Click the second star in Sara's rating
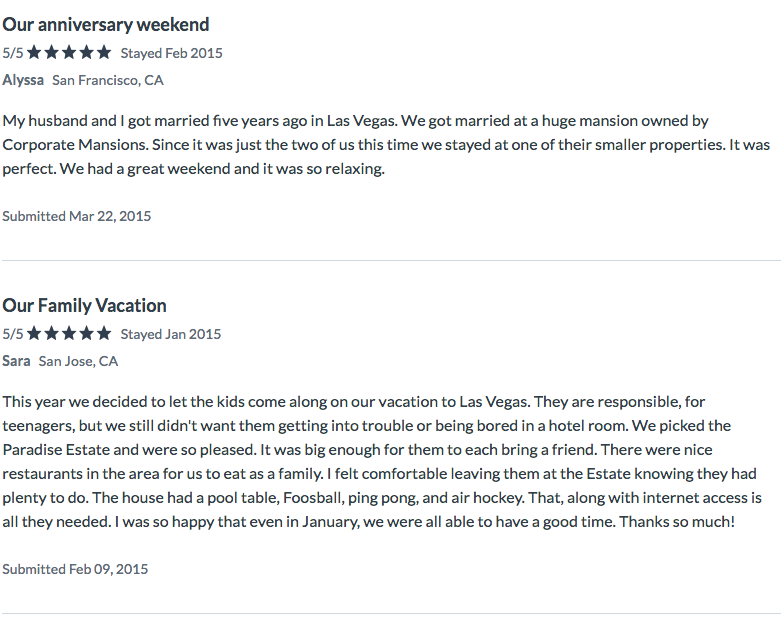 tap(52, 333)
